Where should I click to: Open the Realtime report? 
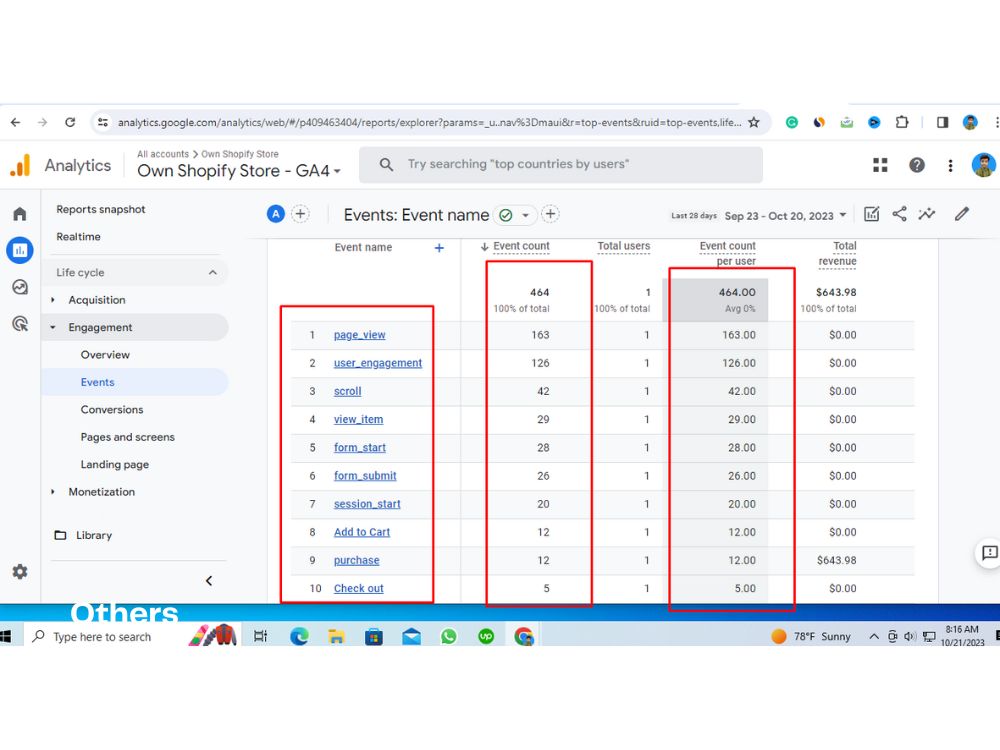point(78,237)
